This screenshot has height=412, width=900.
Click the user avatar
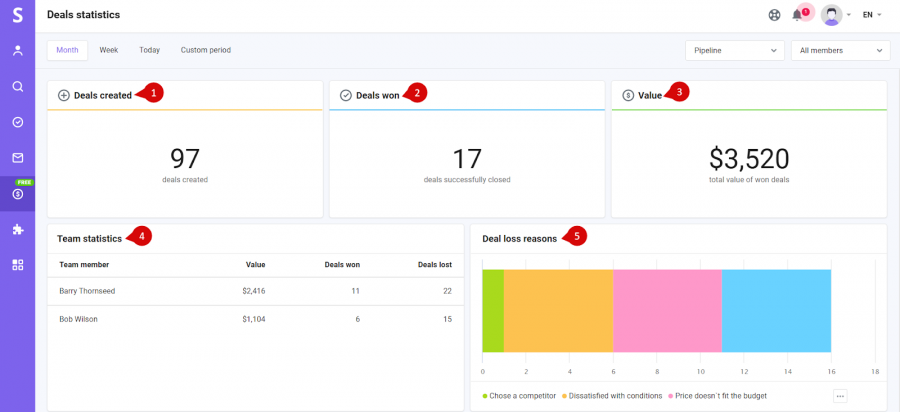831,15
